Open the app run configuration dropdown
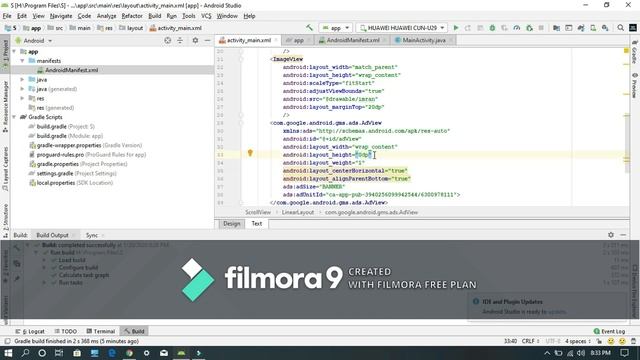640x360 pixels. [x=336, y=28]
